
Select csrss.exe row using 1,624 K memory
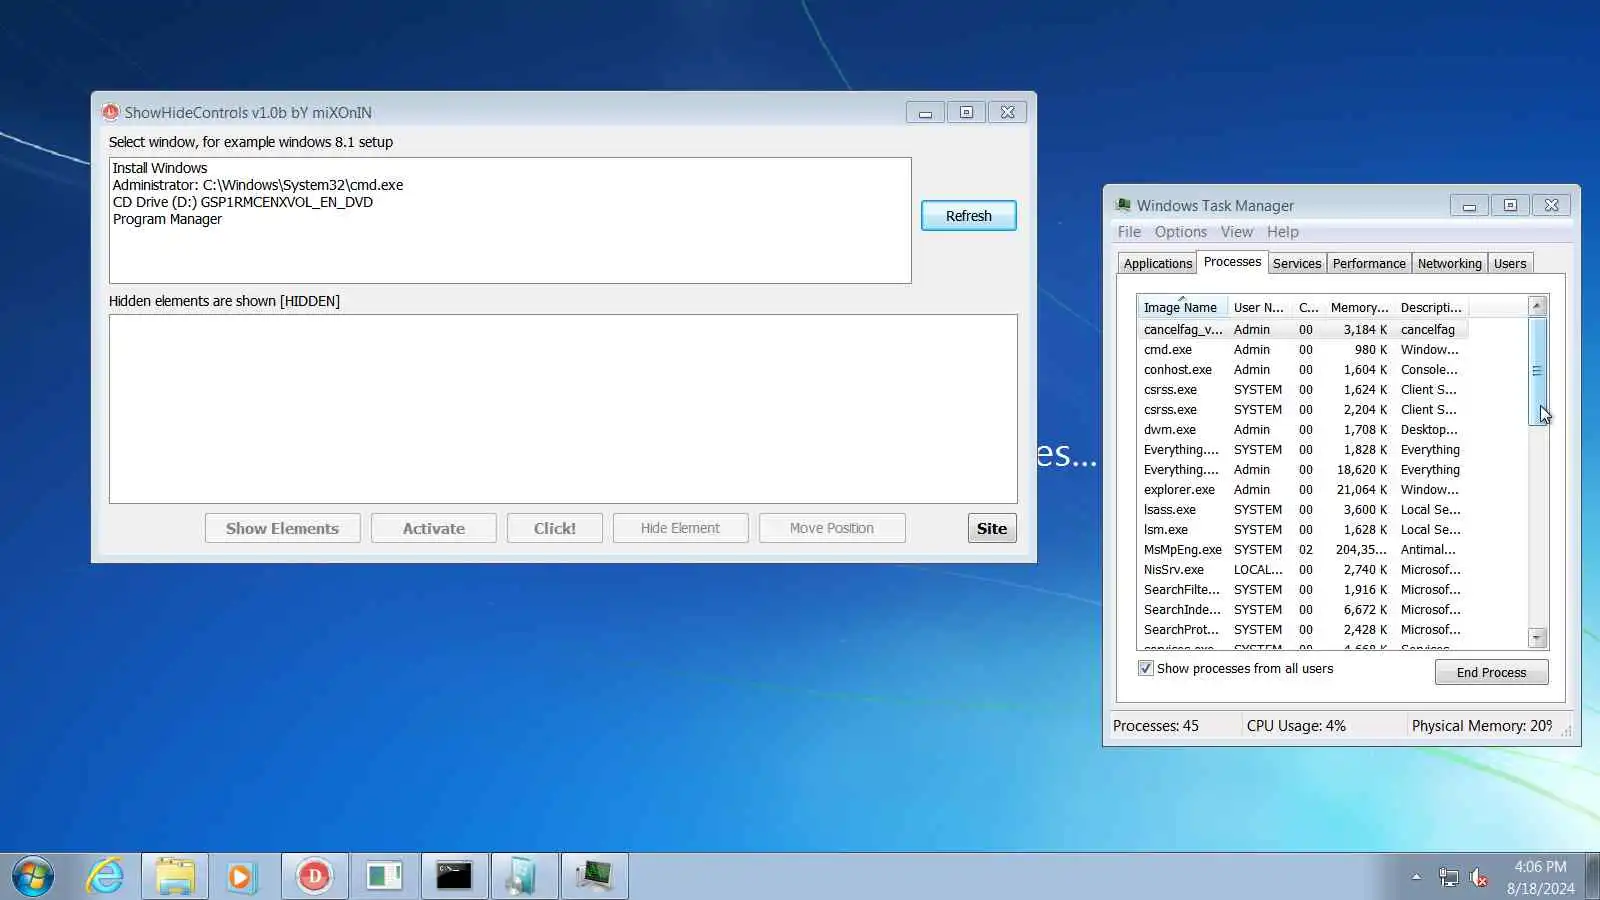coord(1302,389)
